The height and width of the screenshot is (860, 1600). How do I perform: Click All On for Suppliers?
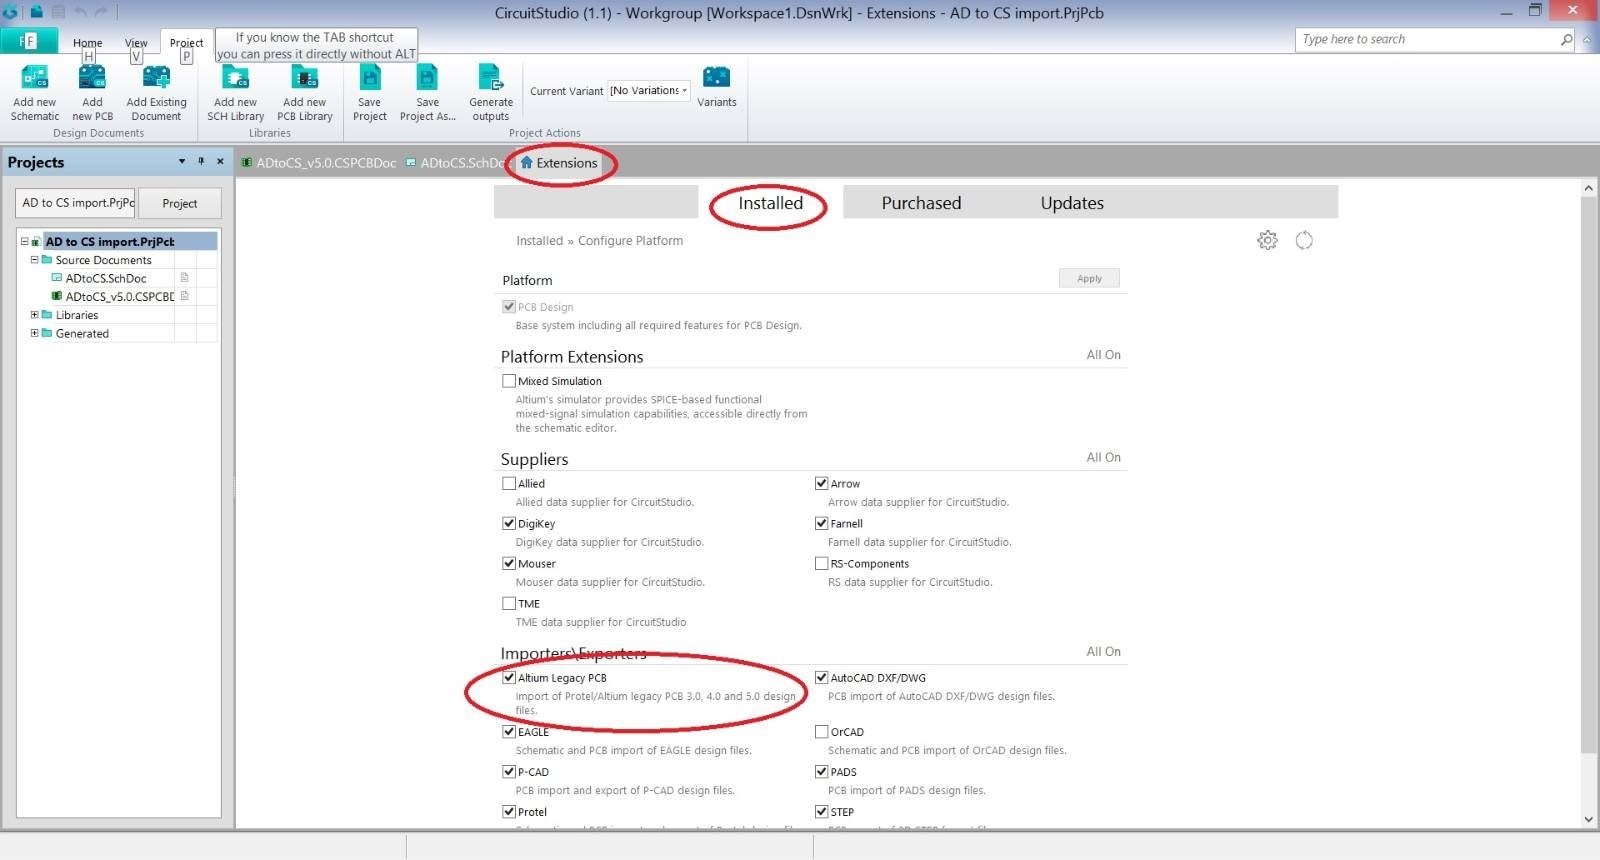point(1103,457)
